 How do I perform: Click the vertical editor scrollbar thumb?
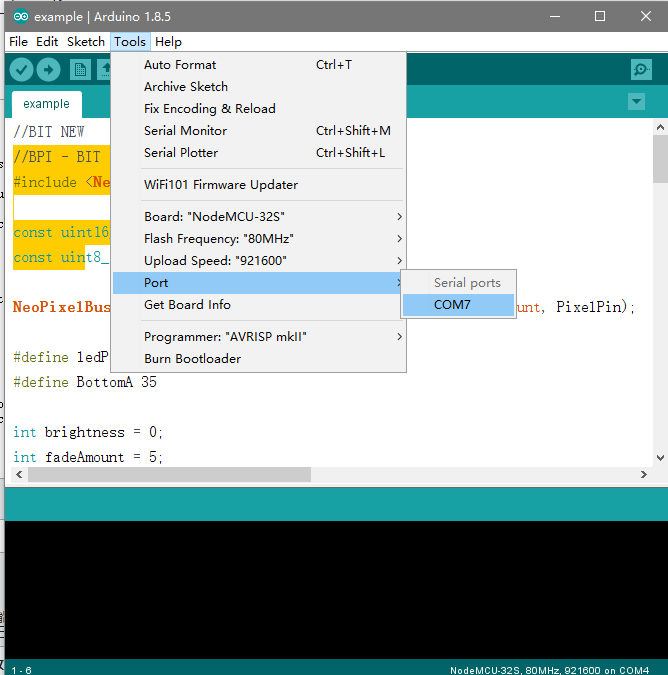click(660, 160)
